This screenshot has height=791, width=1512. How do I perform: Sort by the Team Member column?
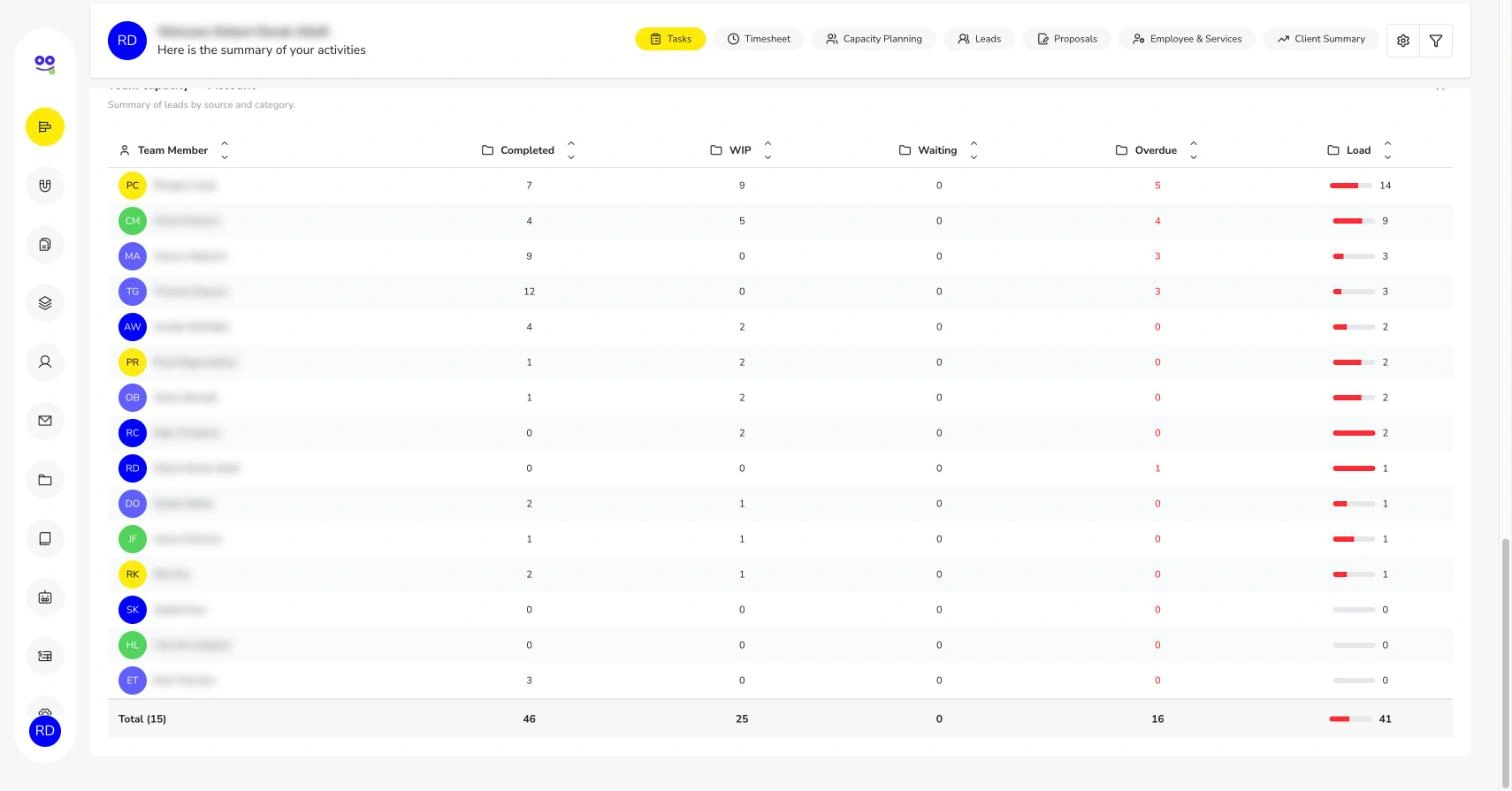point(224,150)
